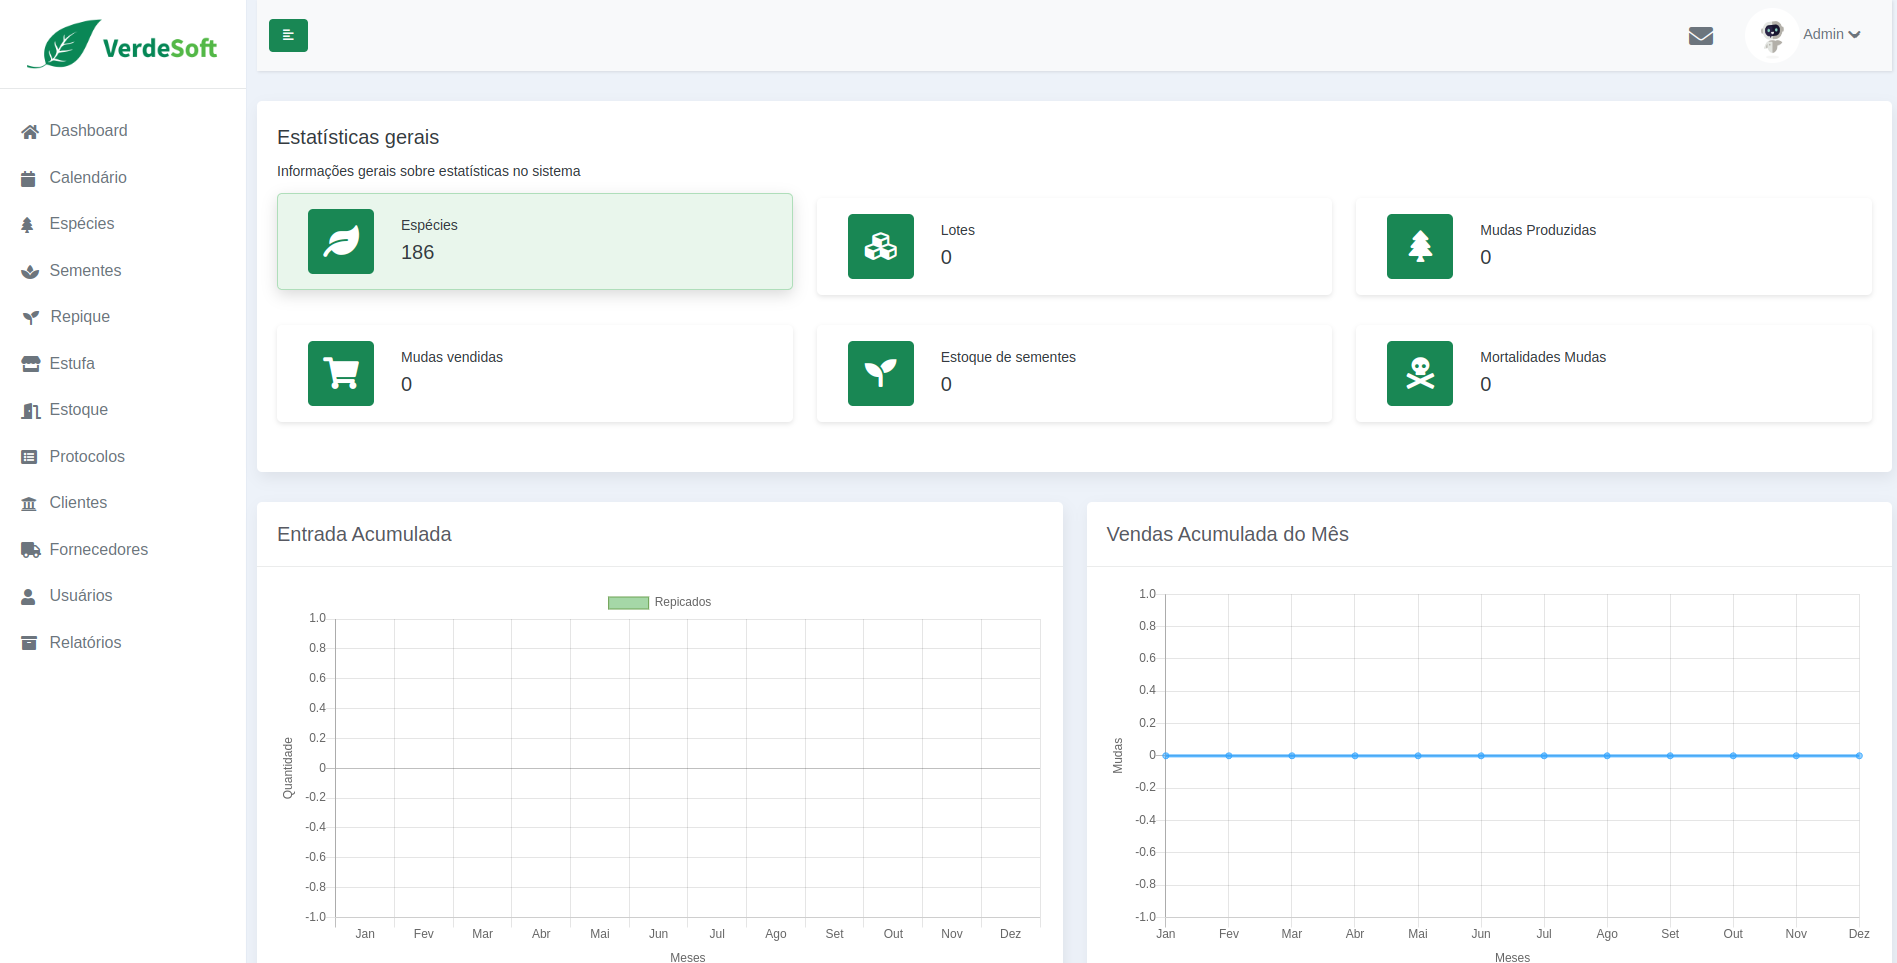The width and height of the screenshot is (1897, 963).
Task: Expand the Admin user dropdown
Action: [1832, 34]
